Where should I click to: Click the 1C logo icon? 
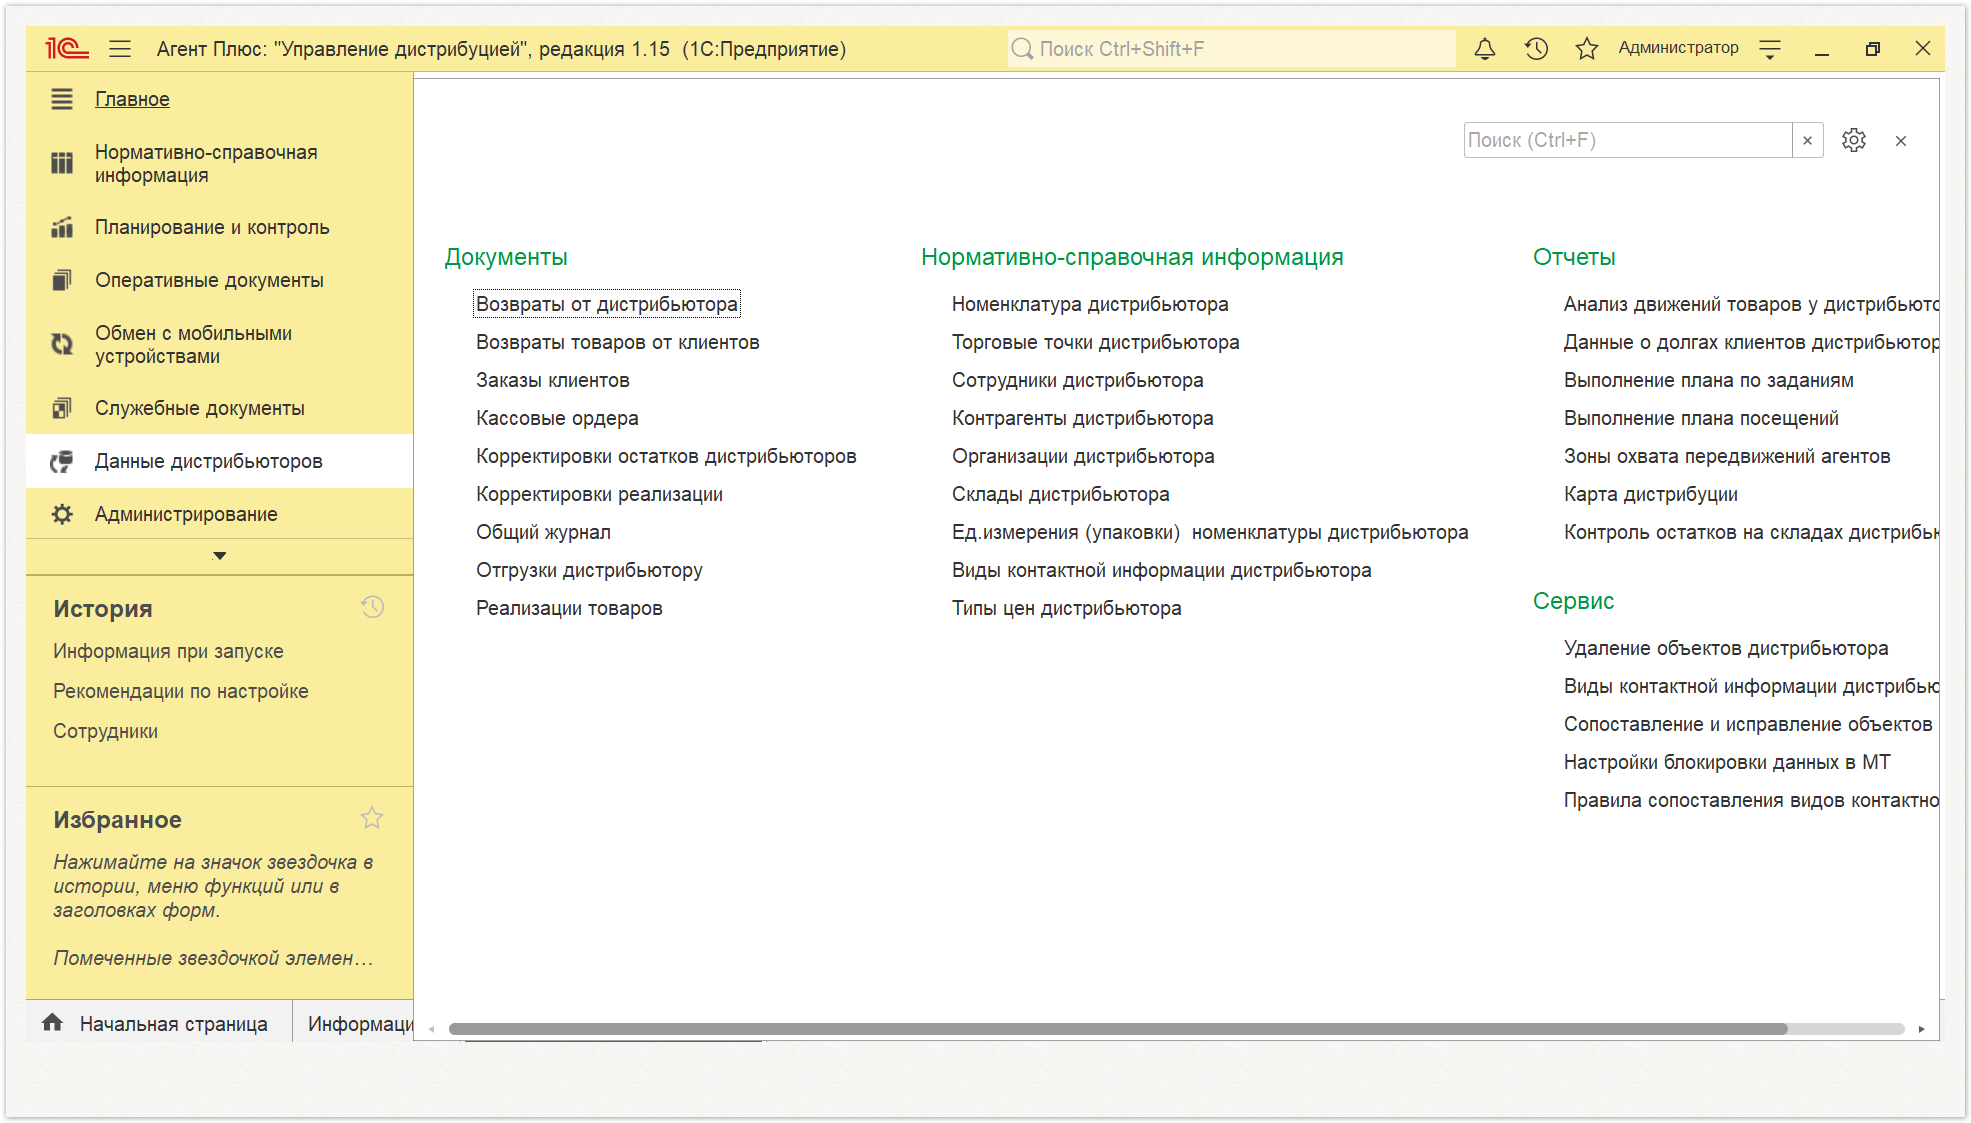[67, 48]
